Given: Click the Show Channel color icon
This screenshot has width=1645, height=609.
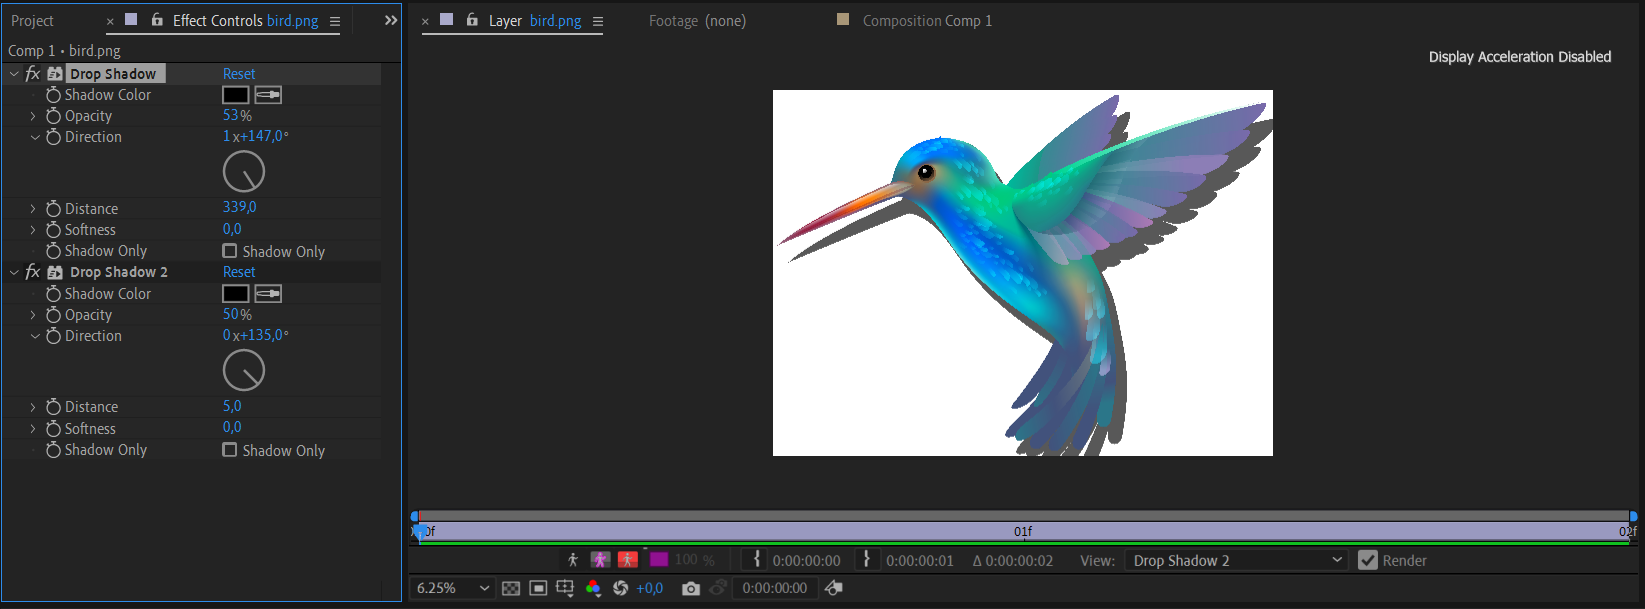Looking at the screenshot, I should (x=593, y=588).
